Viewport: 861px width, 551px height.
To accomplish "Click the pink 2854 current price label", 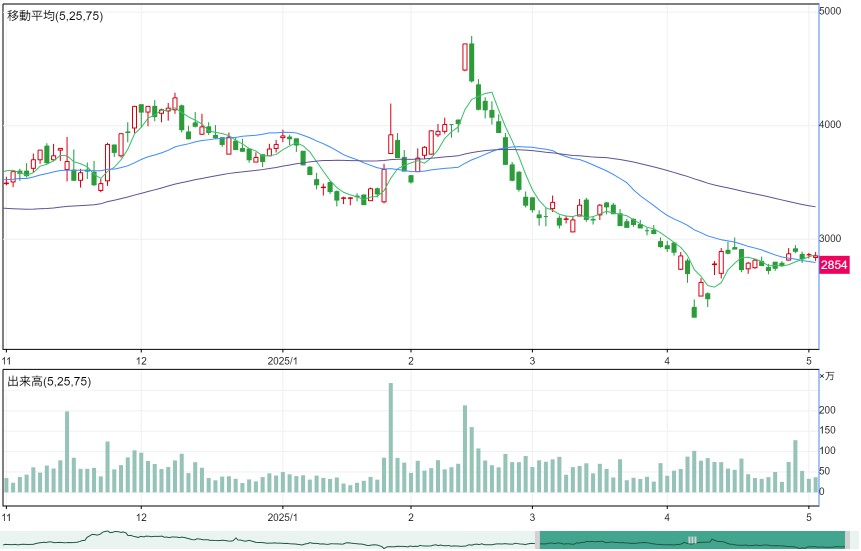I will [834, 265].
